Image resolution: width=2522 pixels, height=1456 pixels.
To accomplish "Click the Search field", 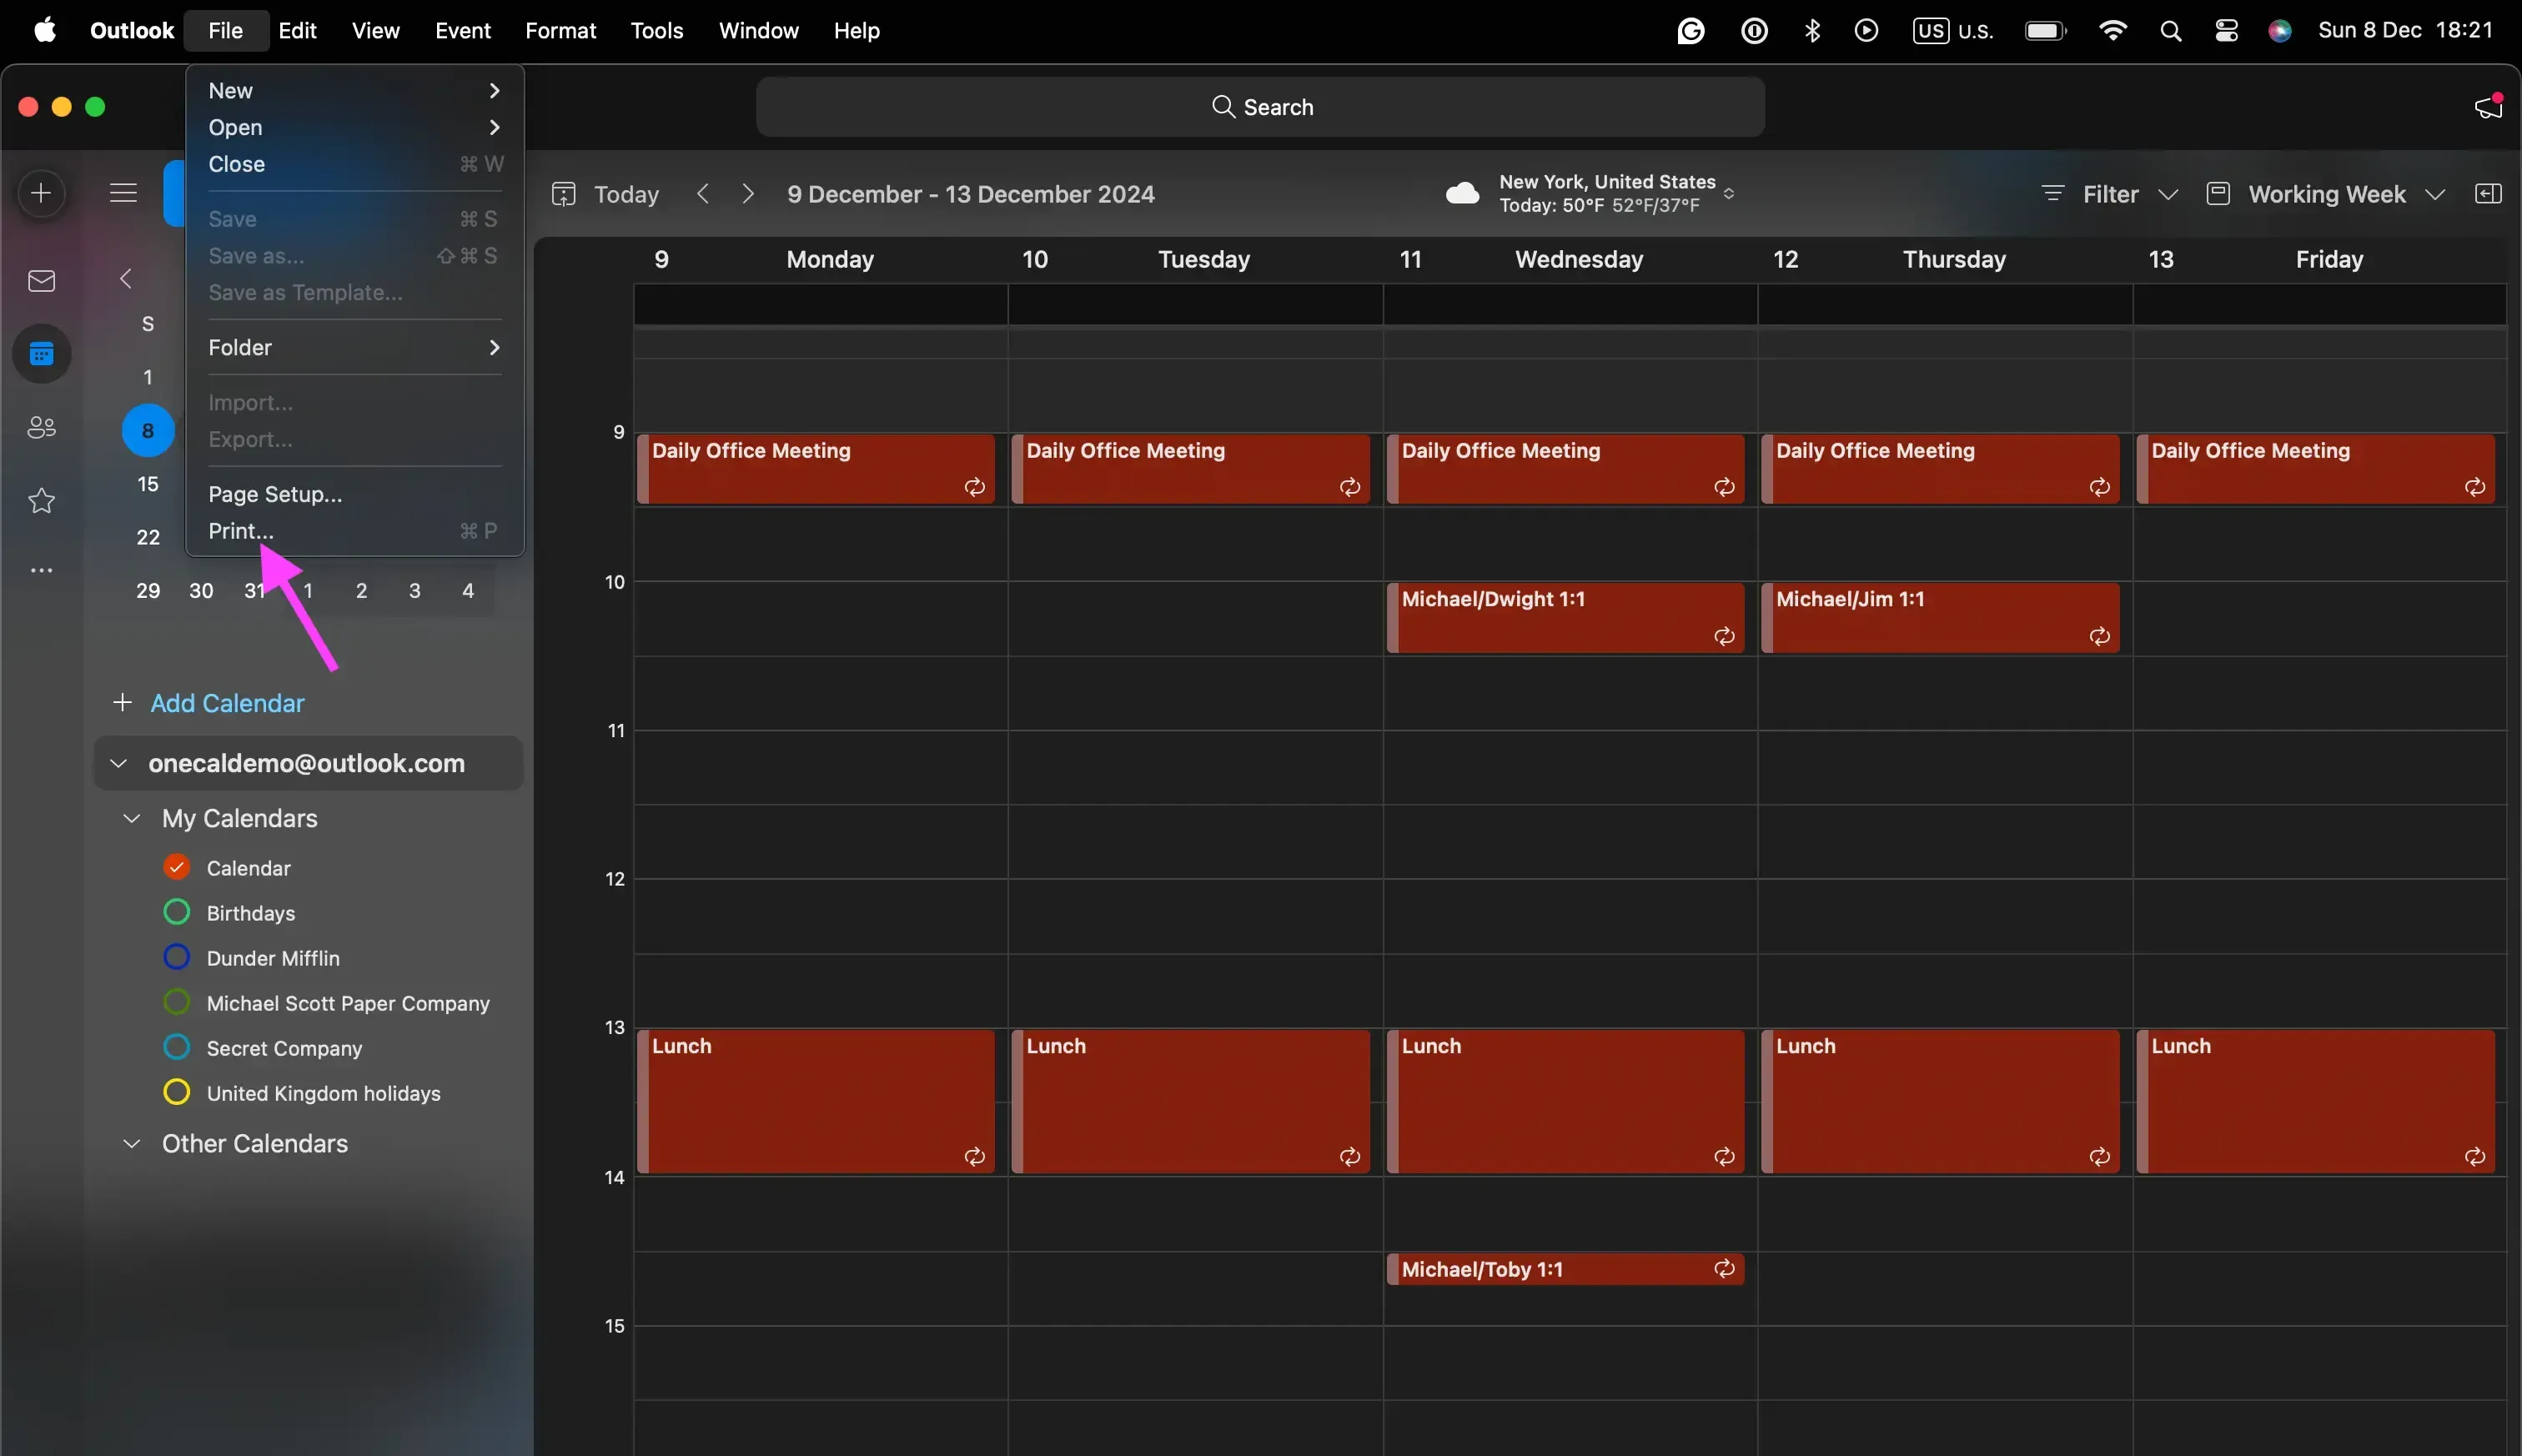I will (x=1260, y=107).
